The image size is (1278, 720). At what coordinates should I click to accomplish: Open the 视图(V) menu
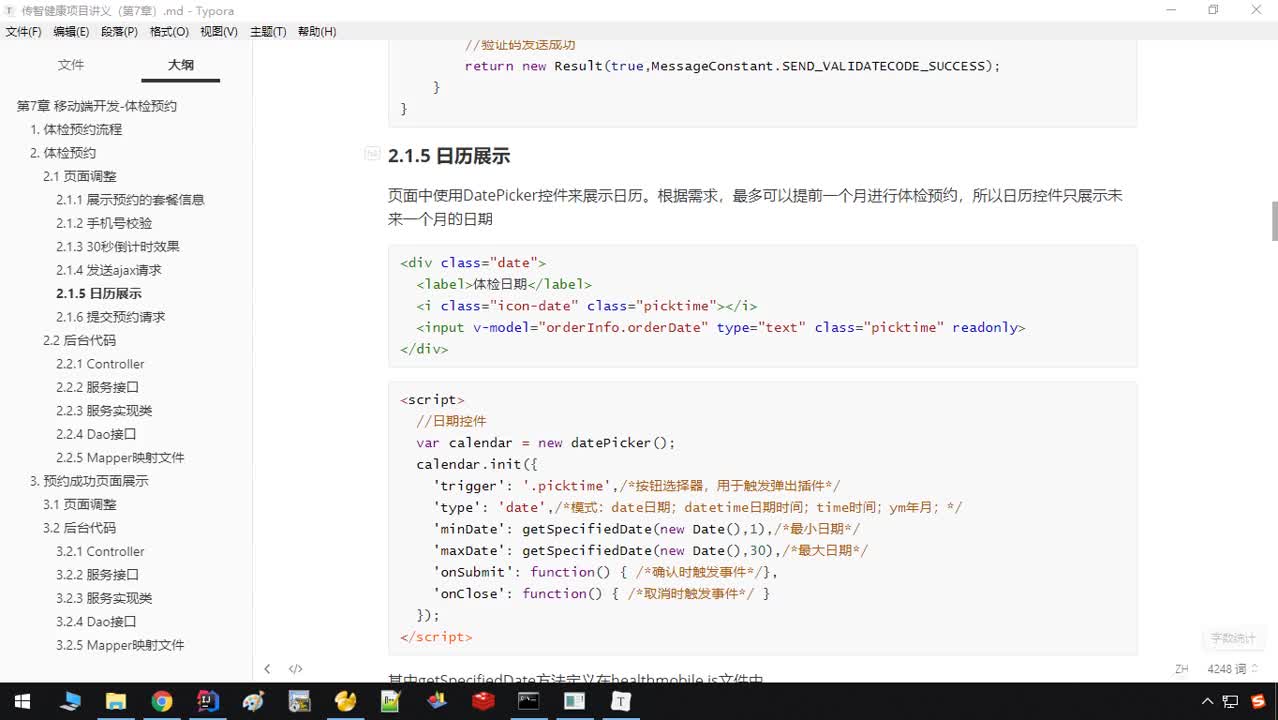click(x=219, y=32)
